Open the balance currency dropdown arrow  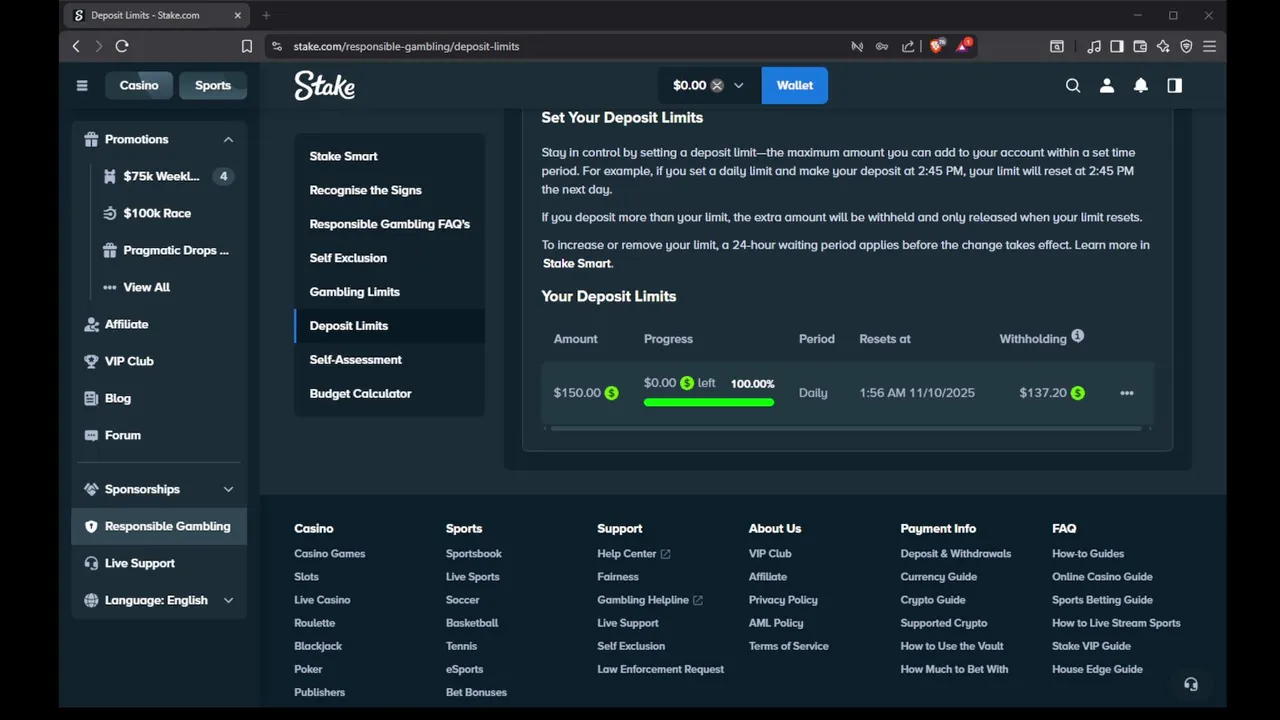coord(739,86)
